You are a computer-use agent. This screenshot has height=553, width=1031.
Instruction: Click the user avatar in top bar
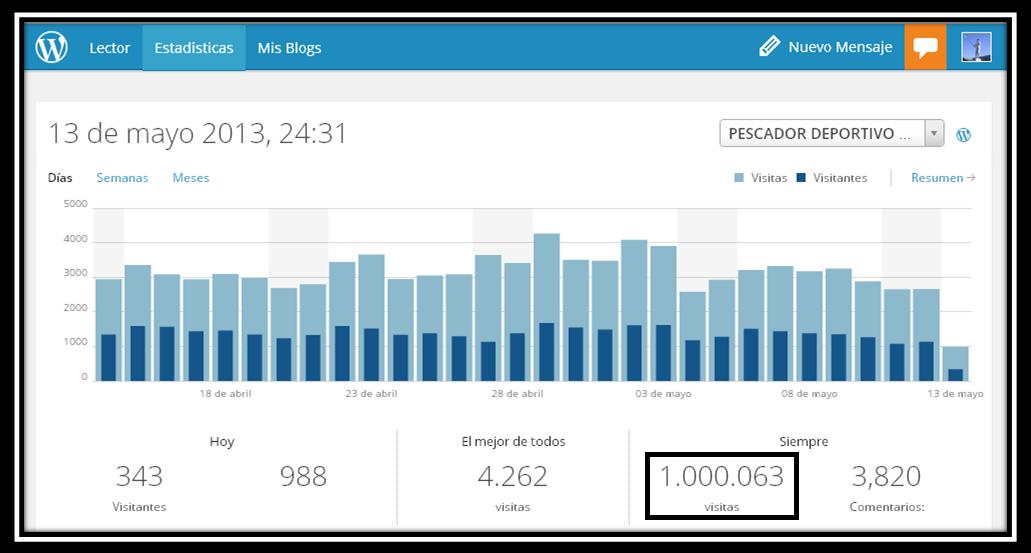(975, 47)
